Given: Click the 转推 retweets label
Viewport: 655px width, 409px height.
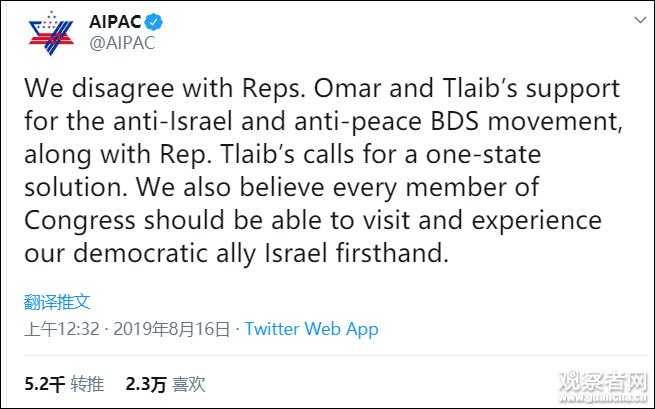Looking at the screenshot, I should pyautogui.click(x=88, y=382).
